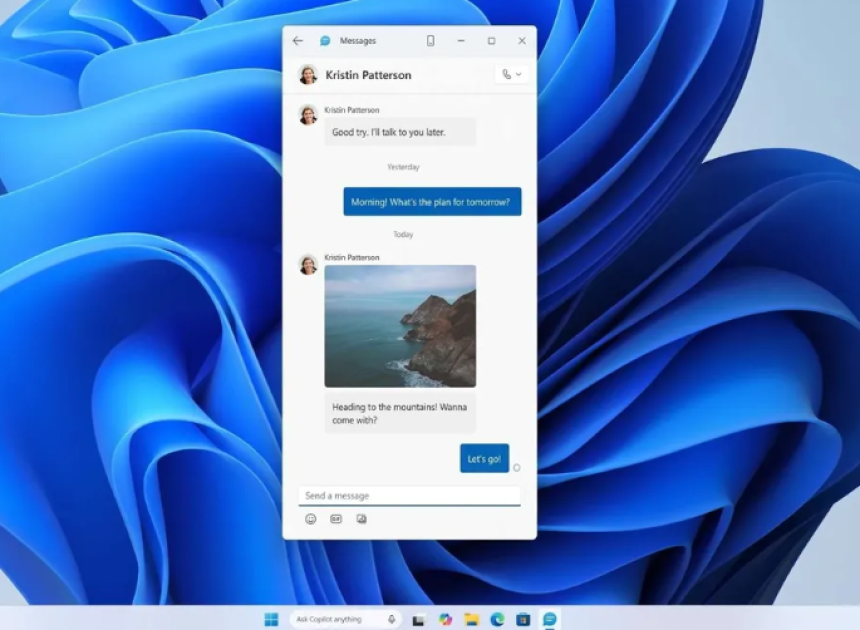Click the 'Today' date separator

403,234
